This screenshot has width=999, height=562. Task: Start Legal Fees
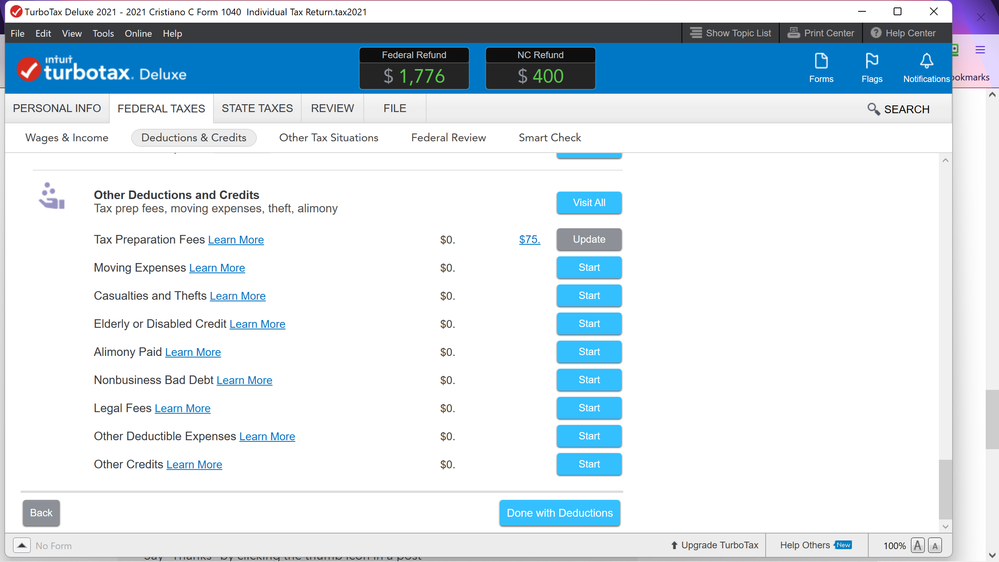point(589,408)
